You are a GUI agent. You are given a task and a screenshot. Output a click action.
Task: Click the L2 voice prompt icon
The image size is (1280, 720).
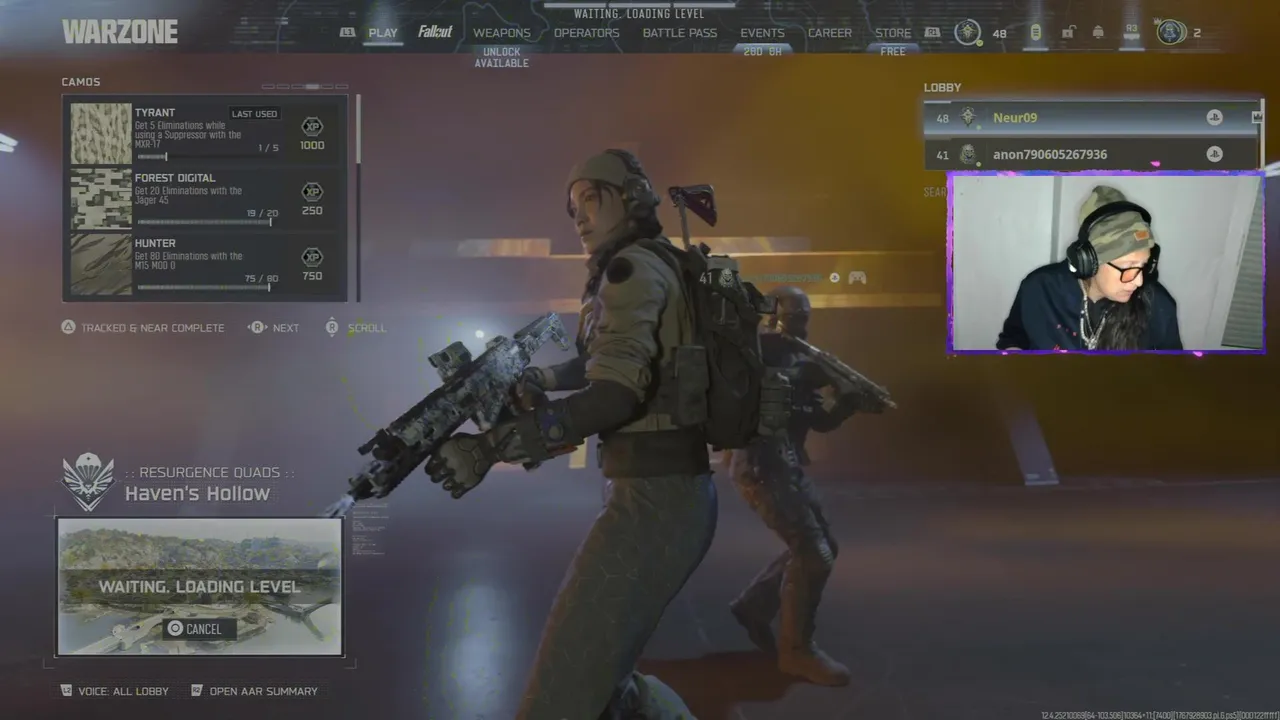point(67,690)
